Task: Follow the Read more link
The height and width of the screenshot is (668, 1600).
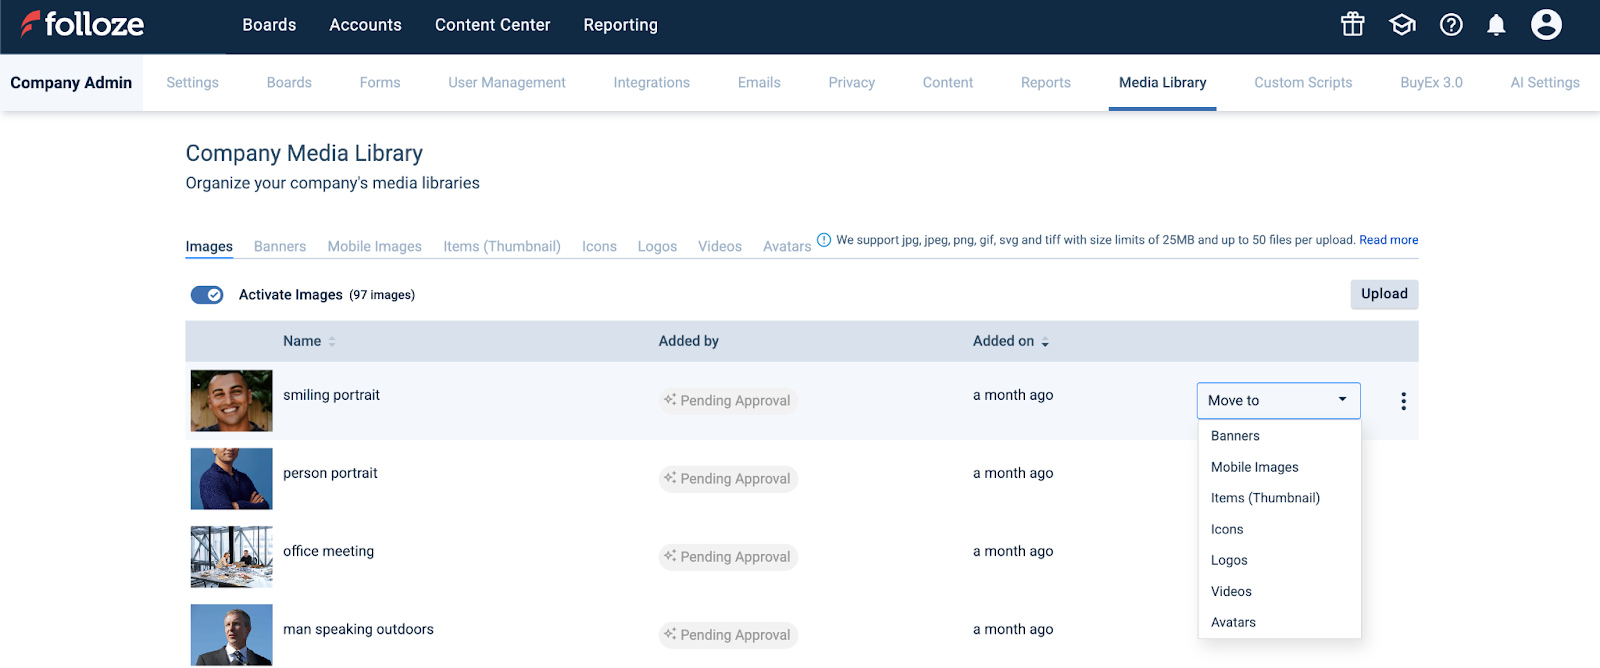Action: coord(1388,240)
